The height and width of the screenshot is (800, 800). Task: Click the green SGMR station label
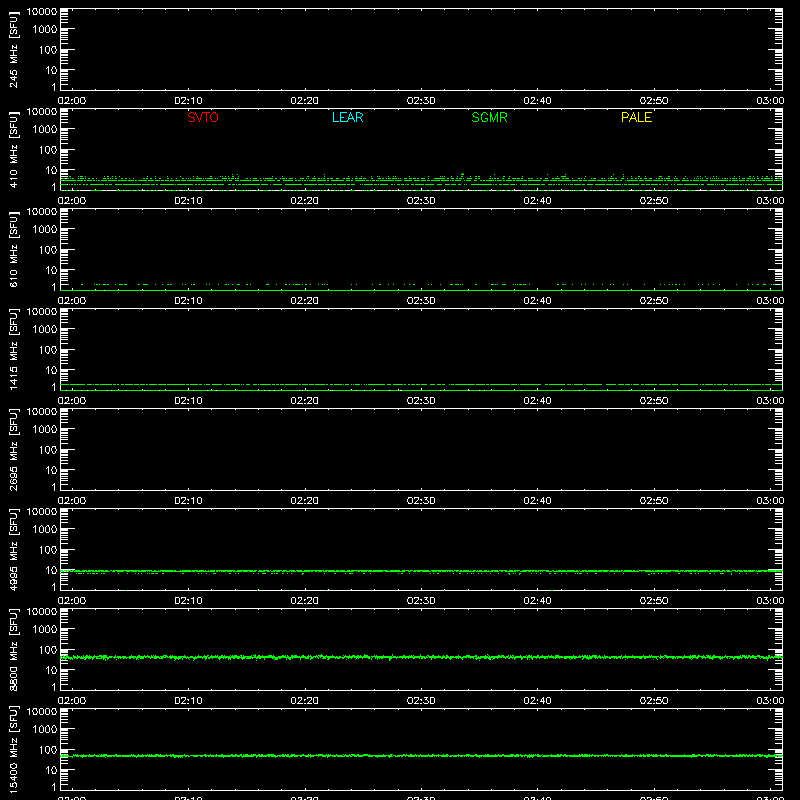point(489,117)
